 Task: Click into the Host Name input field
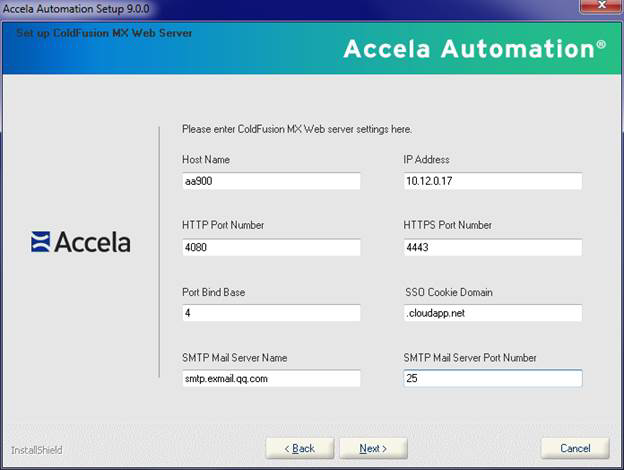point(270,181)
